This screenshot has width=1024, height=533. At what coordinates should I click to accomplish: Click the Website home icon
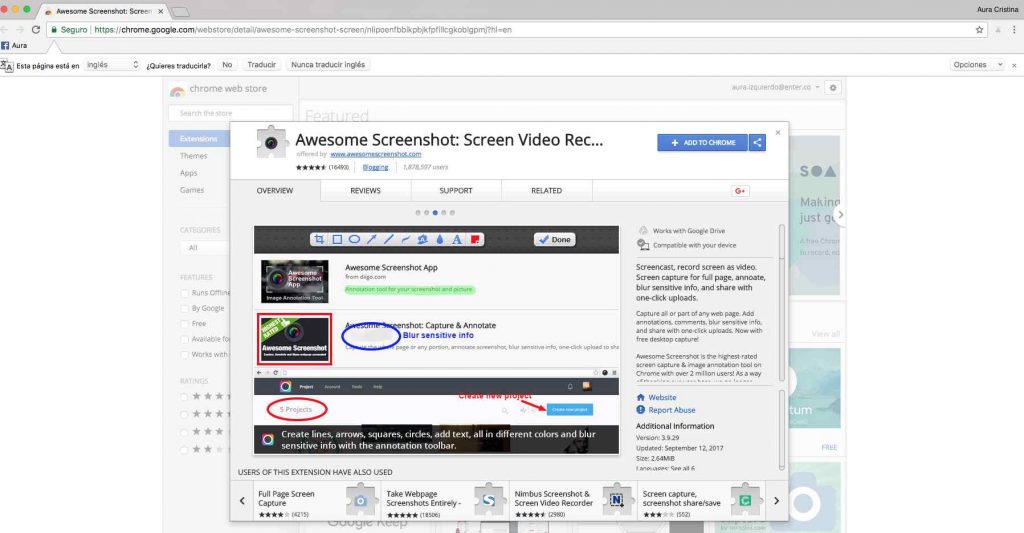pyautogui.click(x=641, y=397)
